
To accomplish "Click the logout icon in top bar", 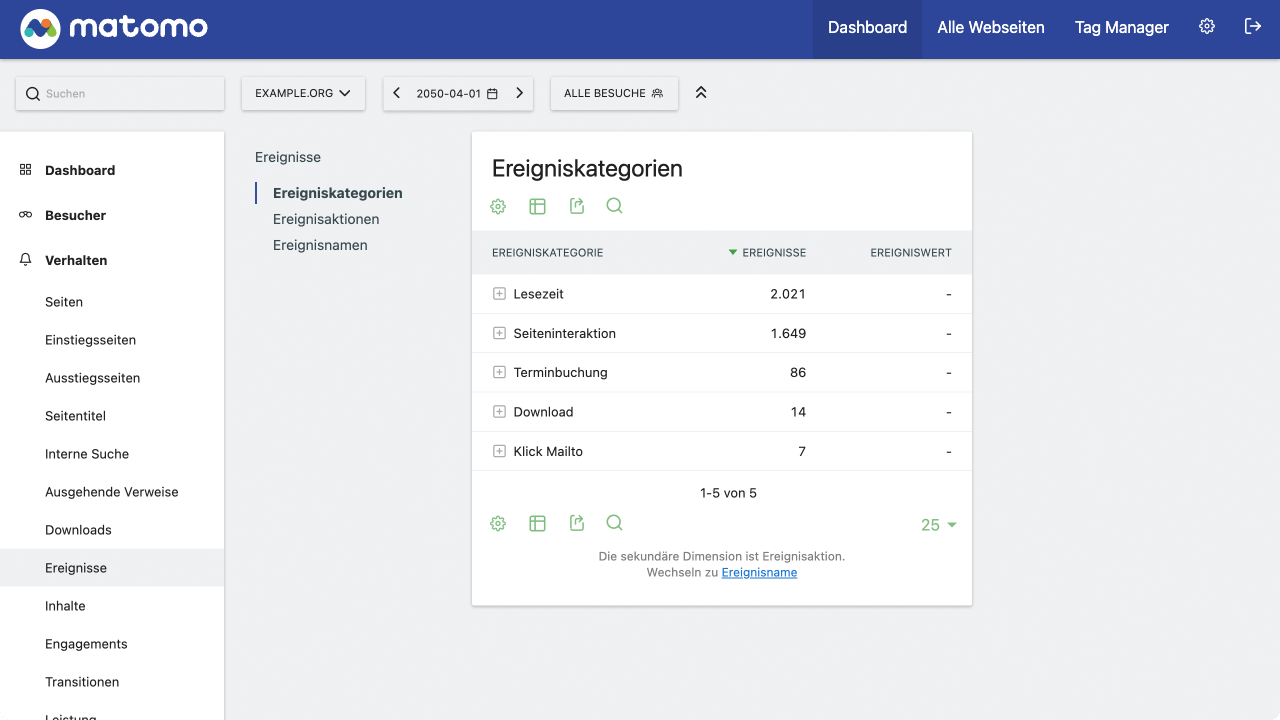I will coord(1252,27).
